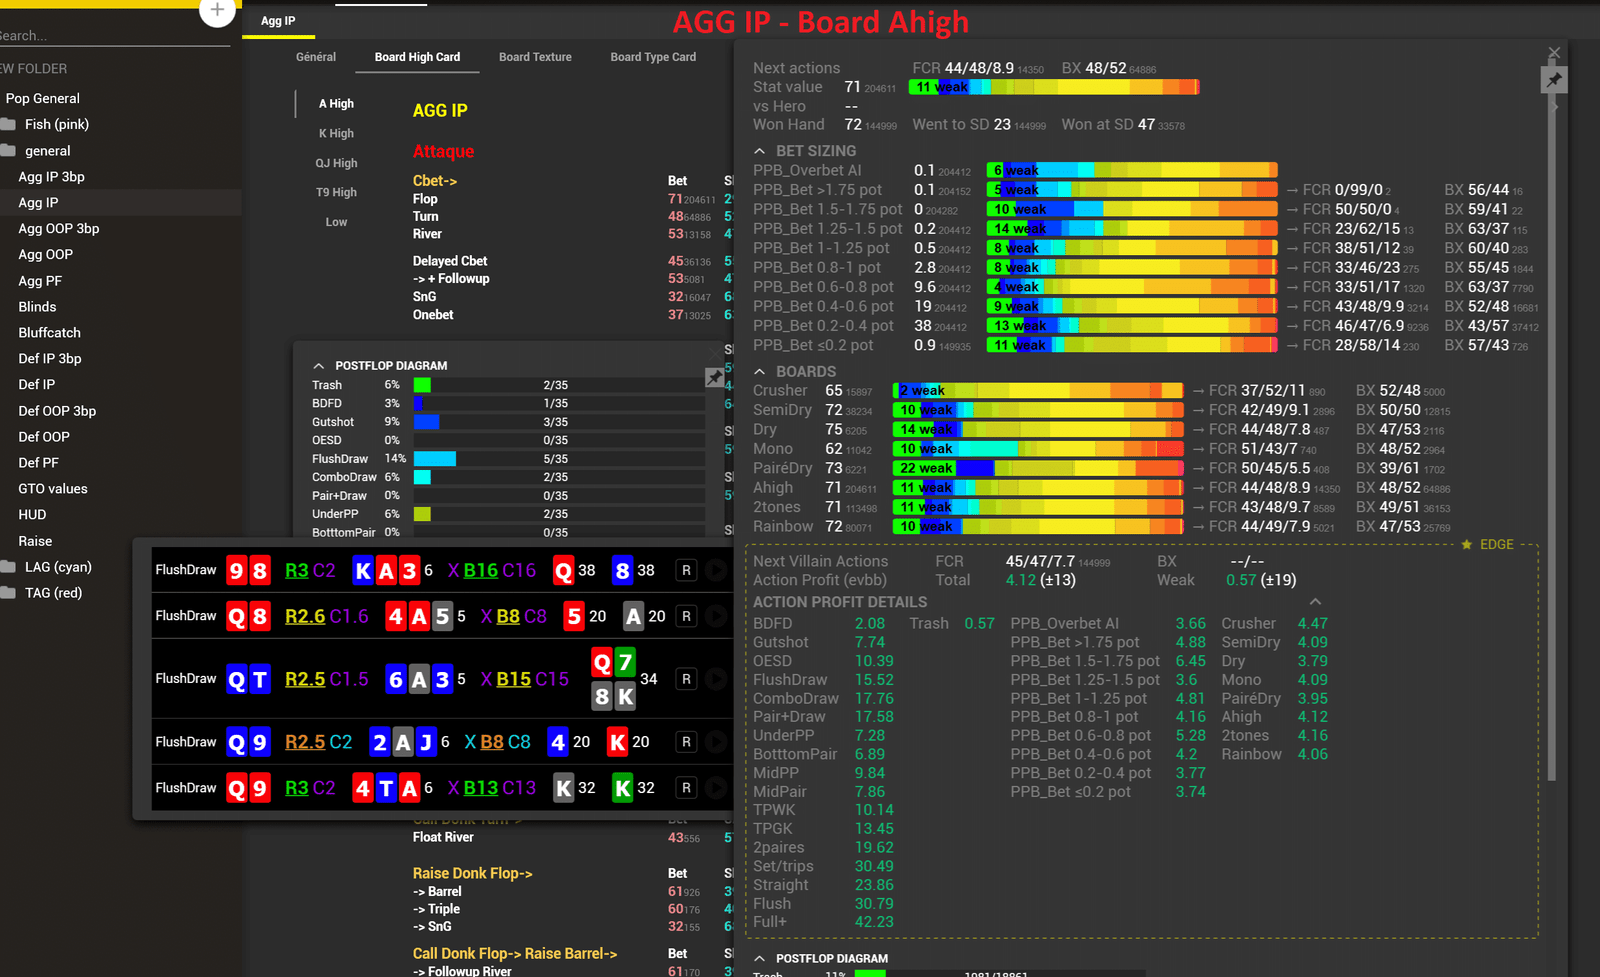Focus the Search input field

[115, 36]
